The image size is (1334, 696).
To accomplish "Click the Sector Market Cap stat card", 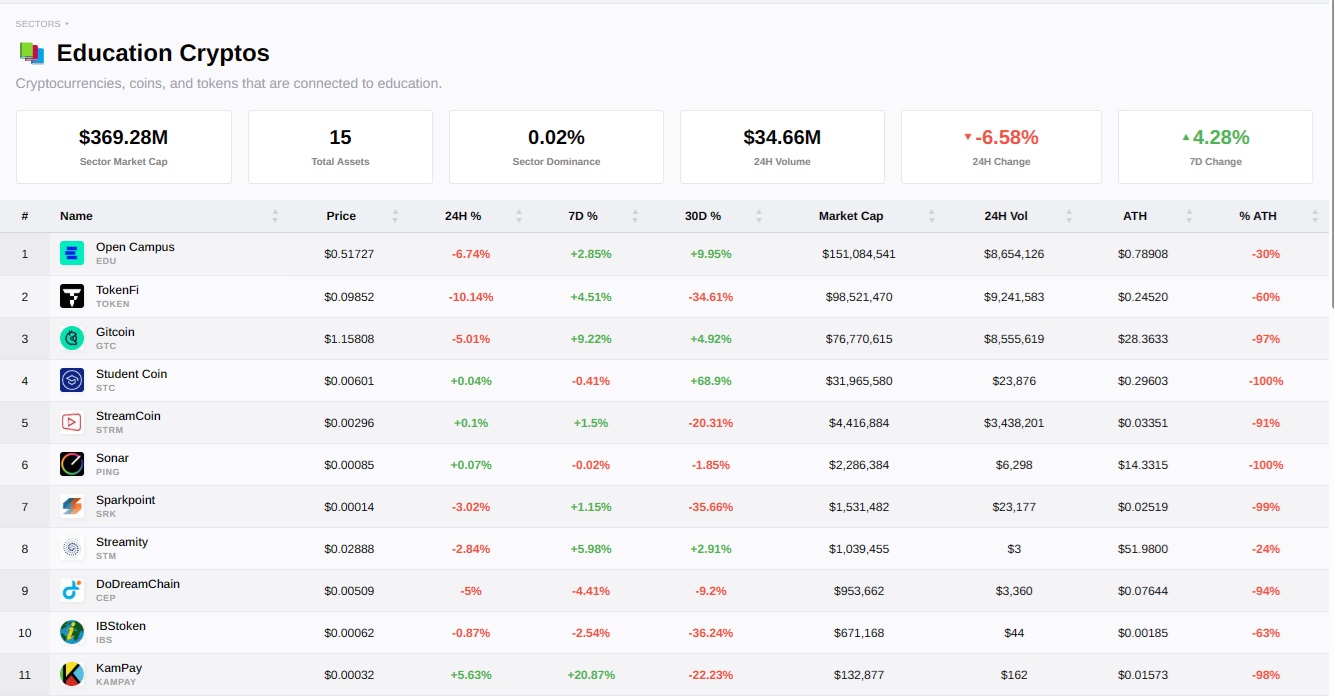I will tap(124, 147).
